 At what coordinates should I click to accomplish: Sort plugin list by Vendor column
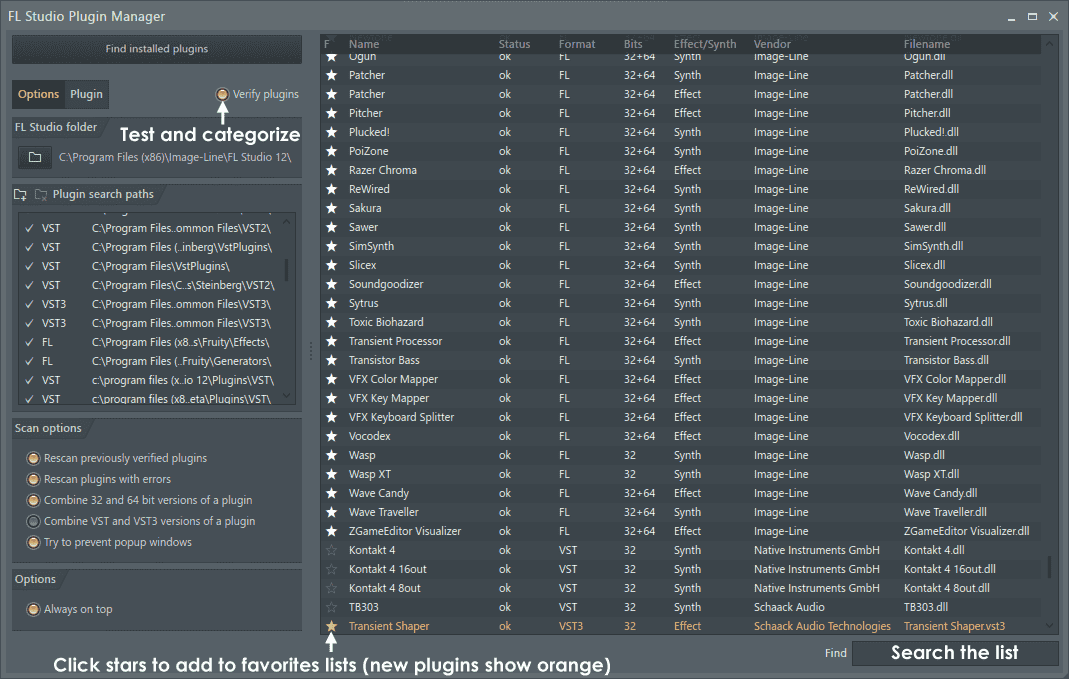(772, 44)
